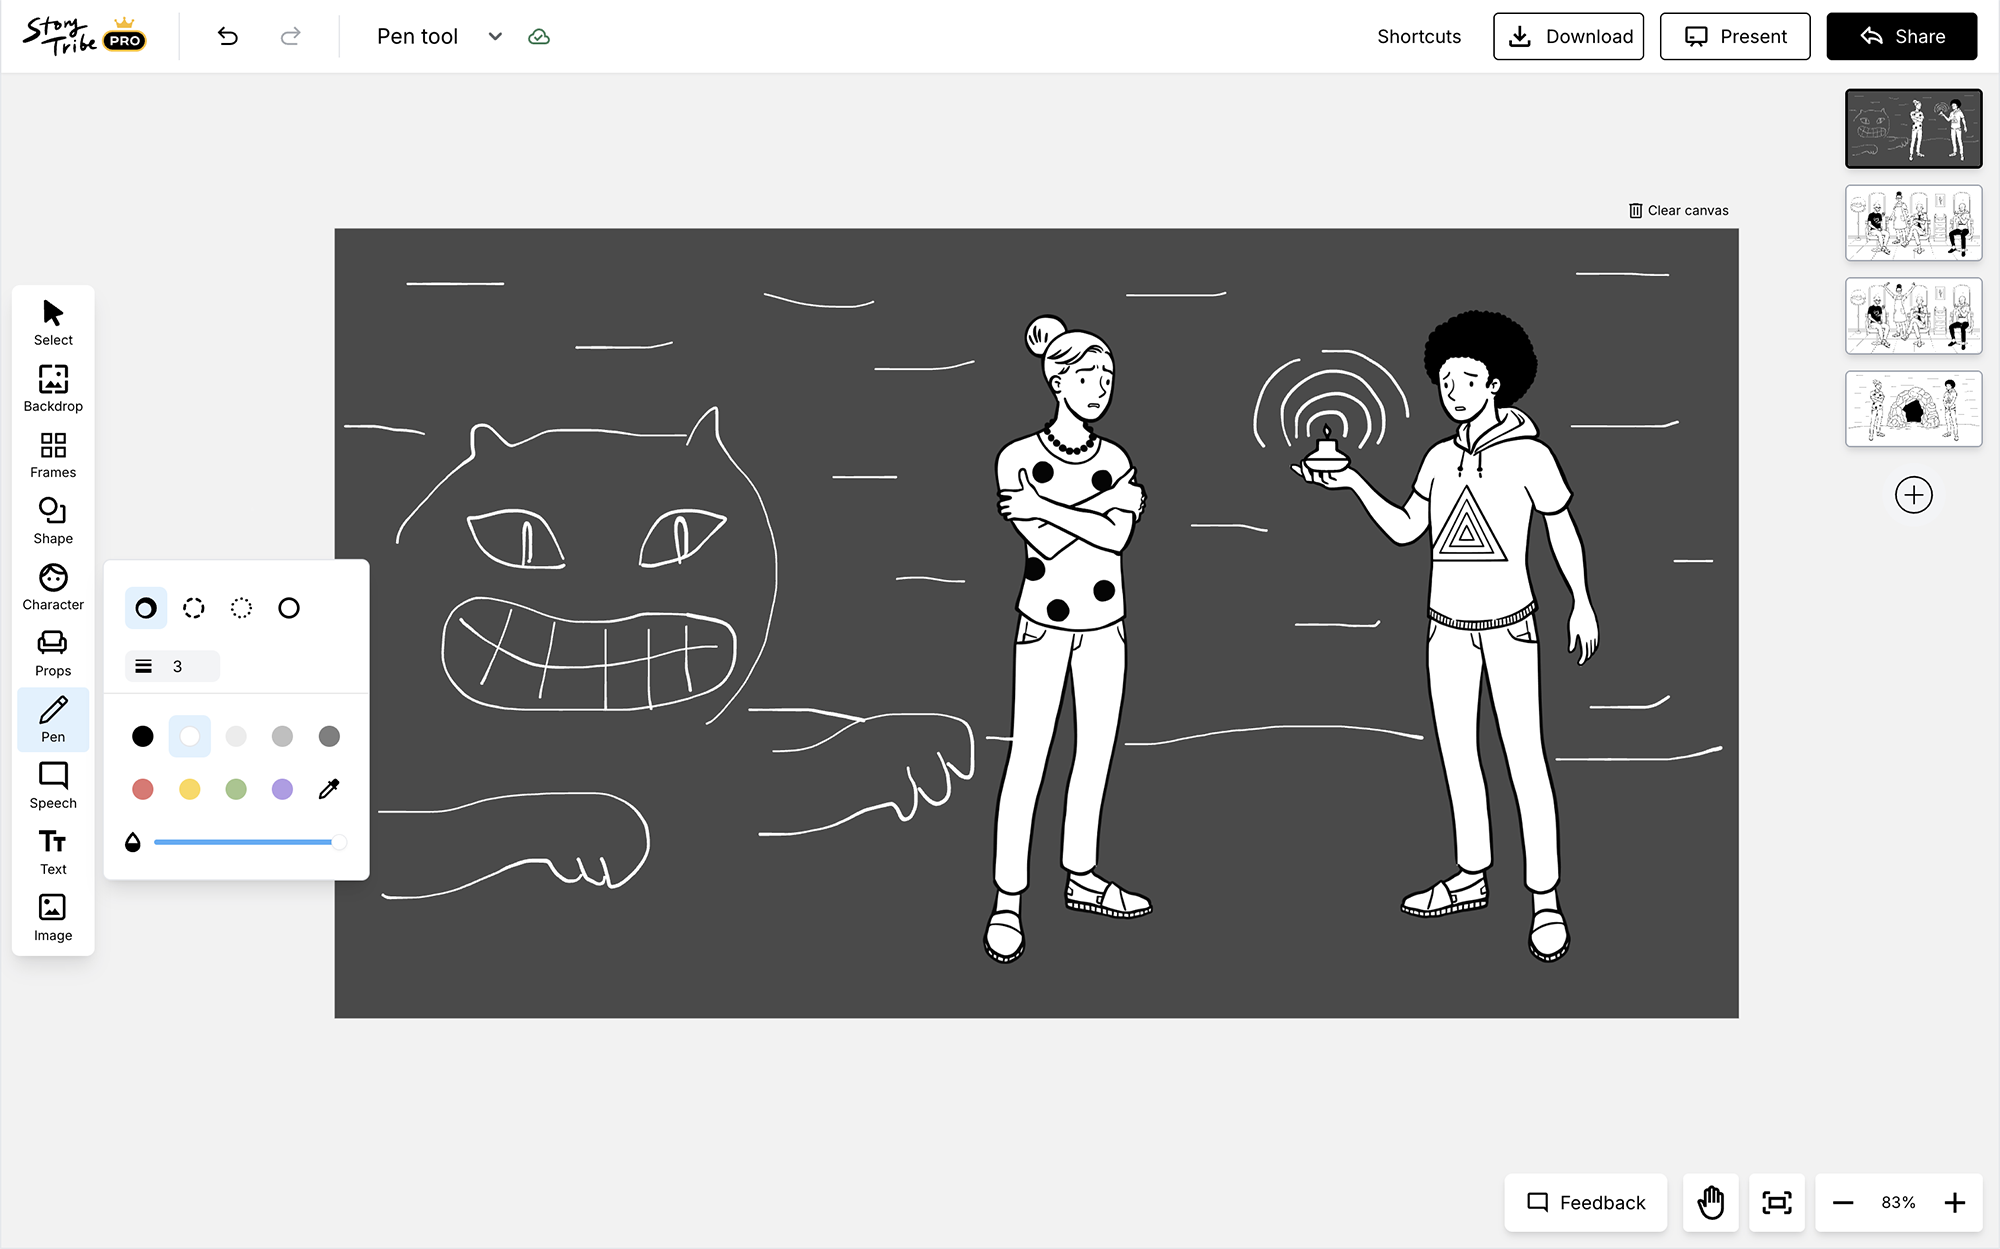Select the Text tool
This screenshot has height=1249, width=2000.
pos(53,851)
